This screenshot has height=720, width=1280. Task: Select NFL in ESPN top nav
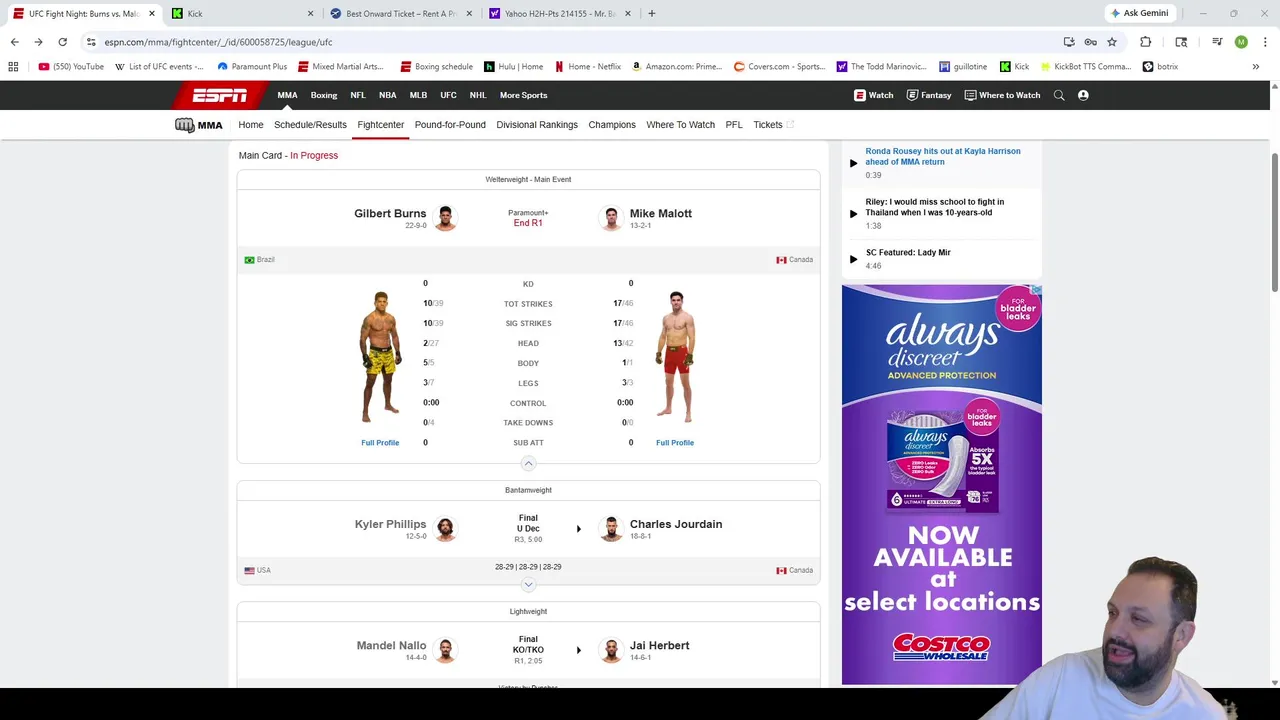358,95
